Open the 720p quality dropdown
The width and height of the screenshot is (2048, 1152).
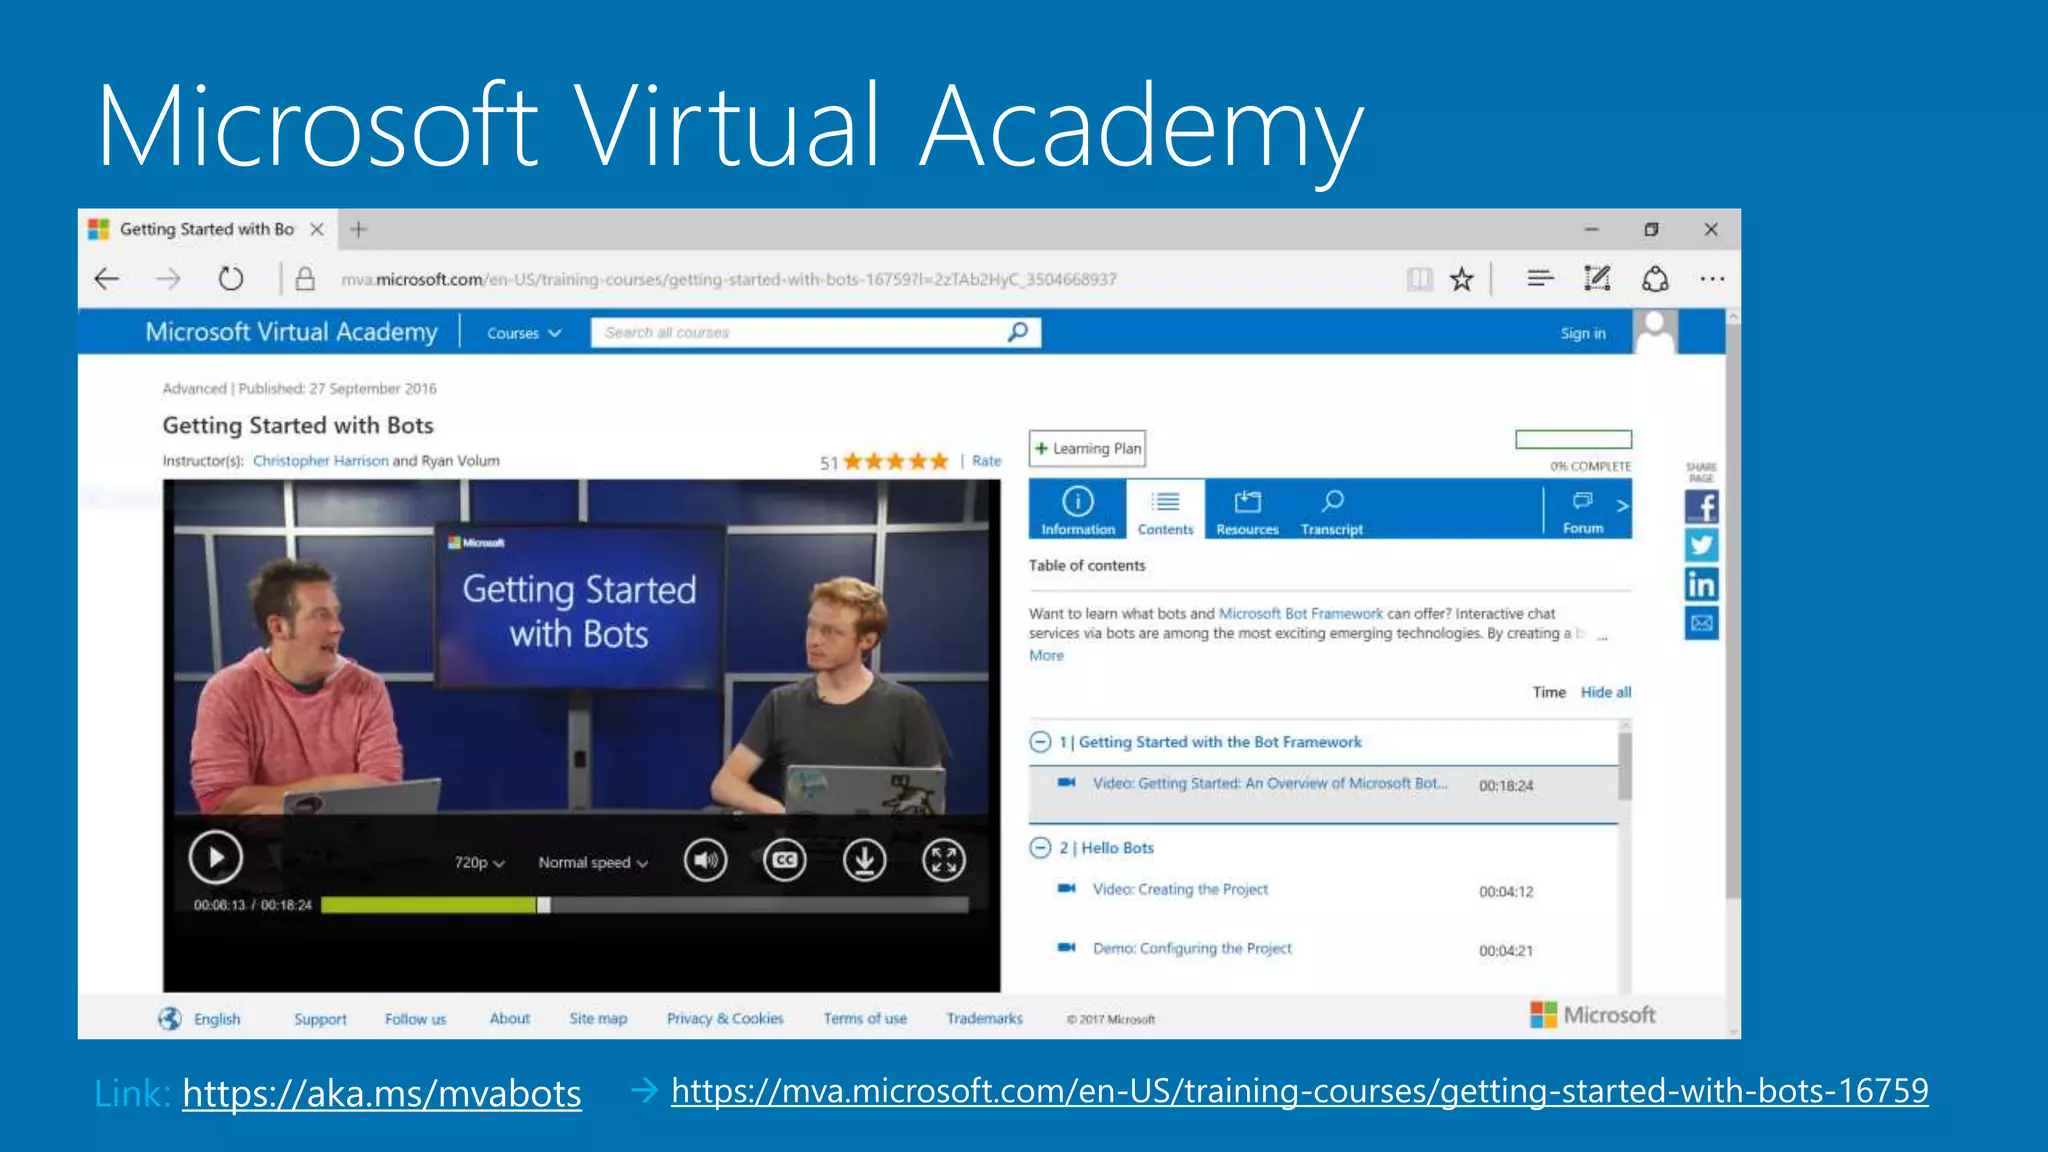[480, 862]
